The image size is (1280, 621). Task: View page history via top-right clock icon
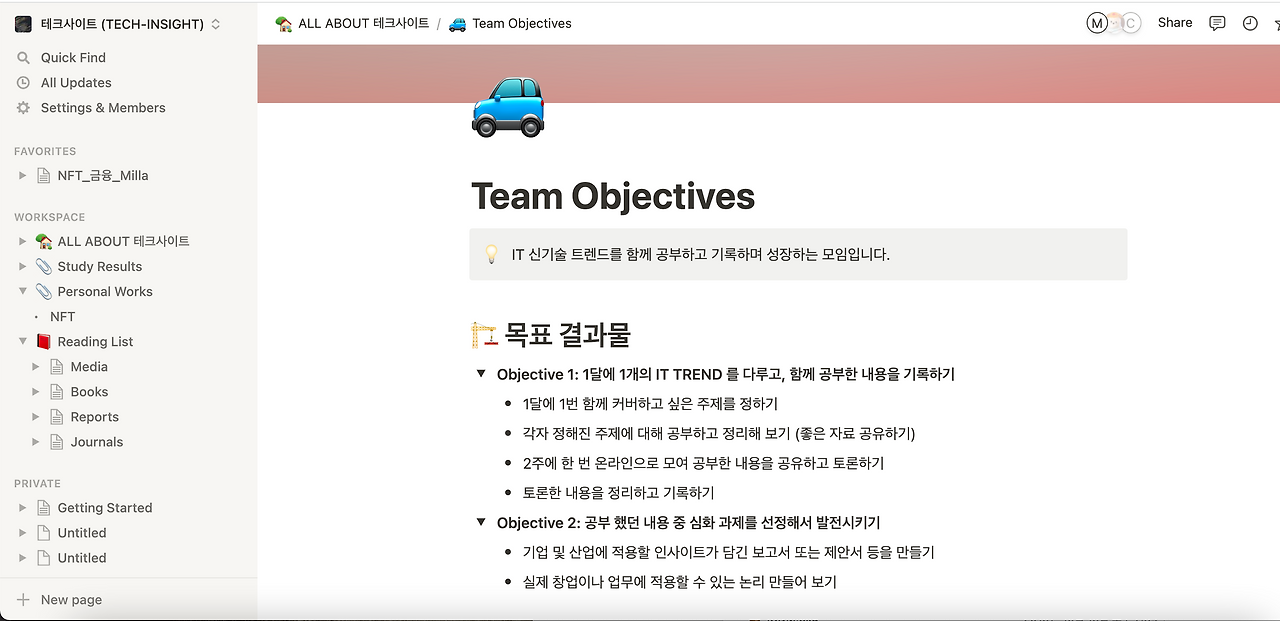pyautogui.click(x=1249, y=22)
